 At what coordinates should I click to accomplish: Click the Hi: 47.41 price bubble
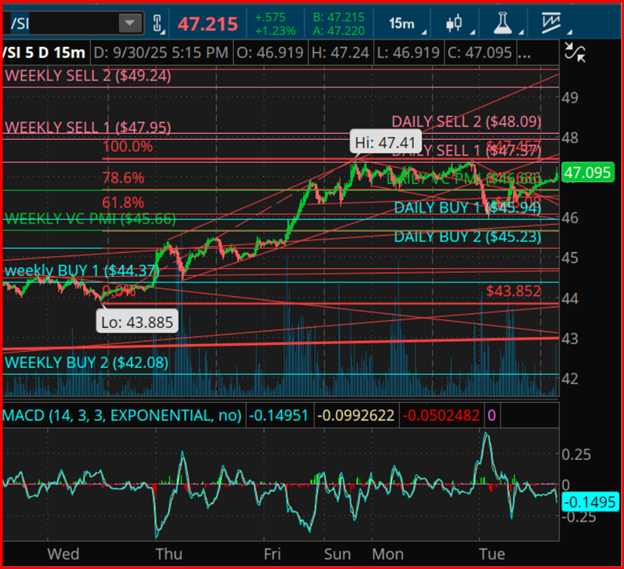coord(383,143)
